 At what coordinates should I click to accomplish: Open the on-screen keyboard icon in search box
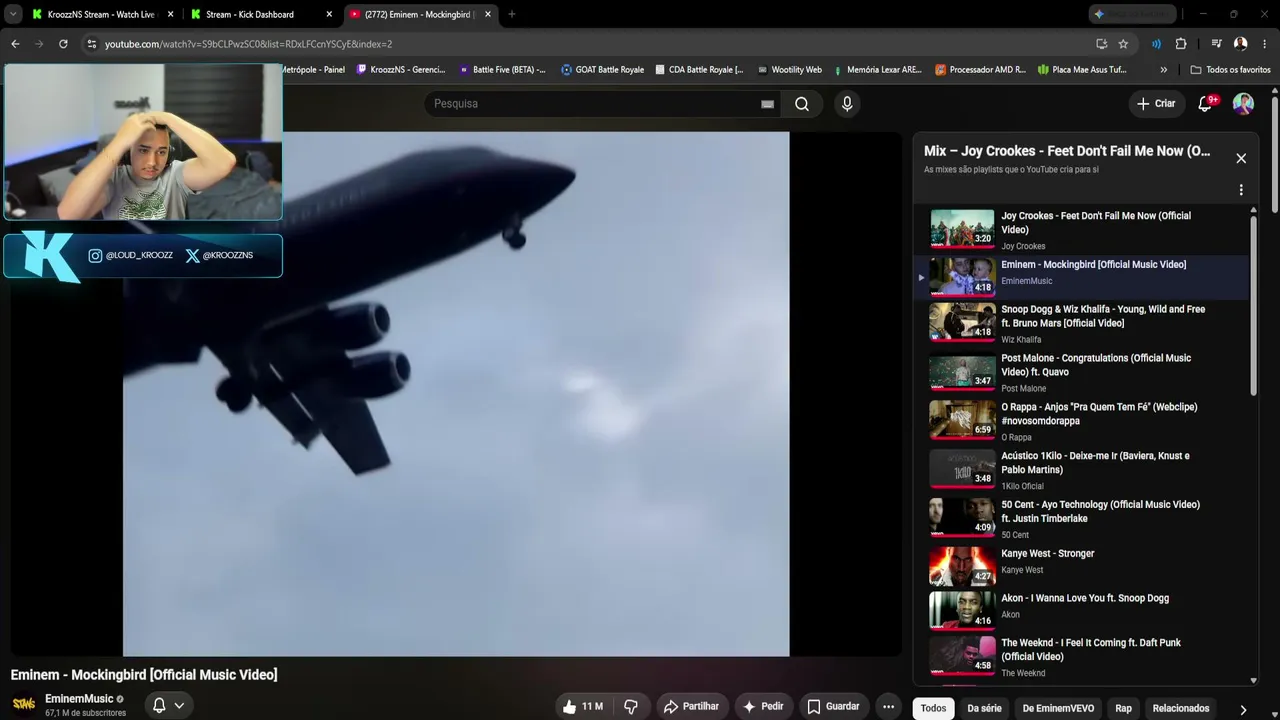767,104
